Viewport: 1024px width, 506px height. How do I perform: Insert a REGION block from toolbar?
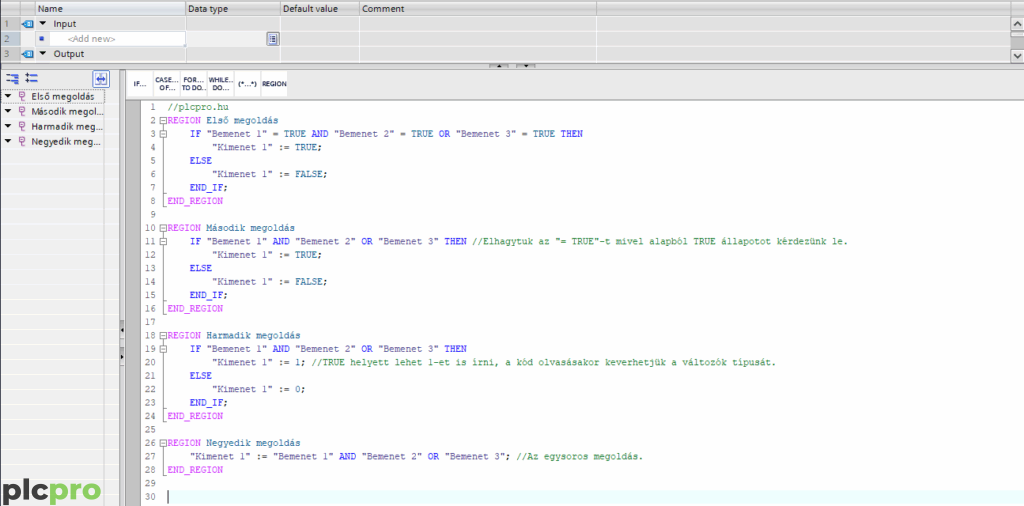[274, 84]
